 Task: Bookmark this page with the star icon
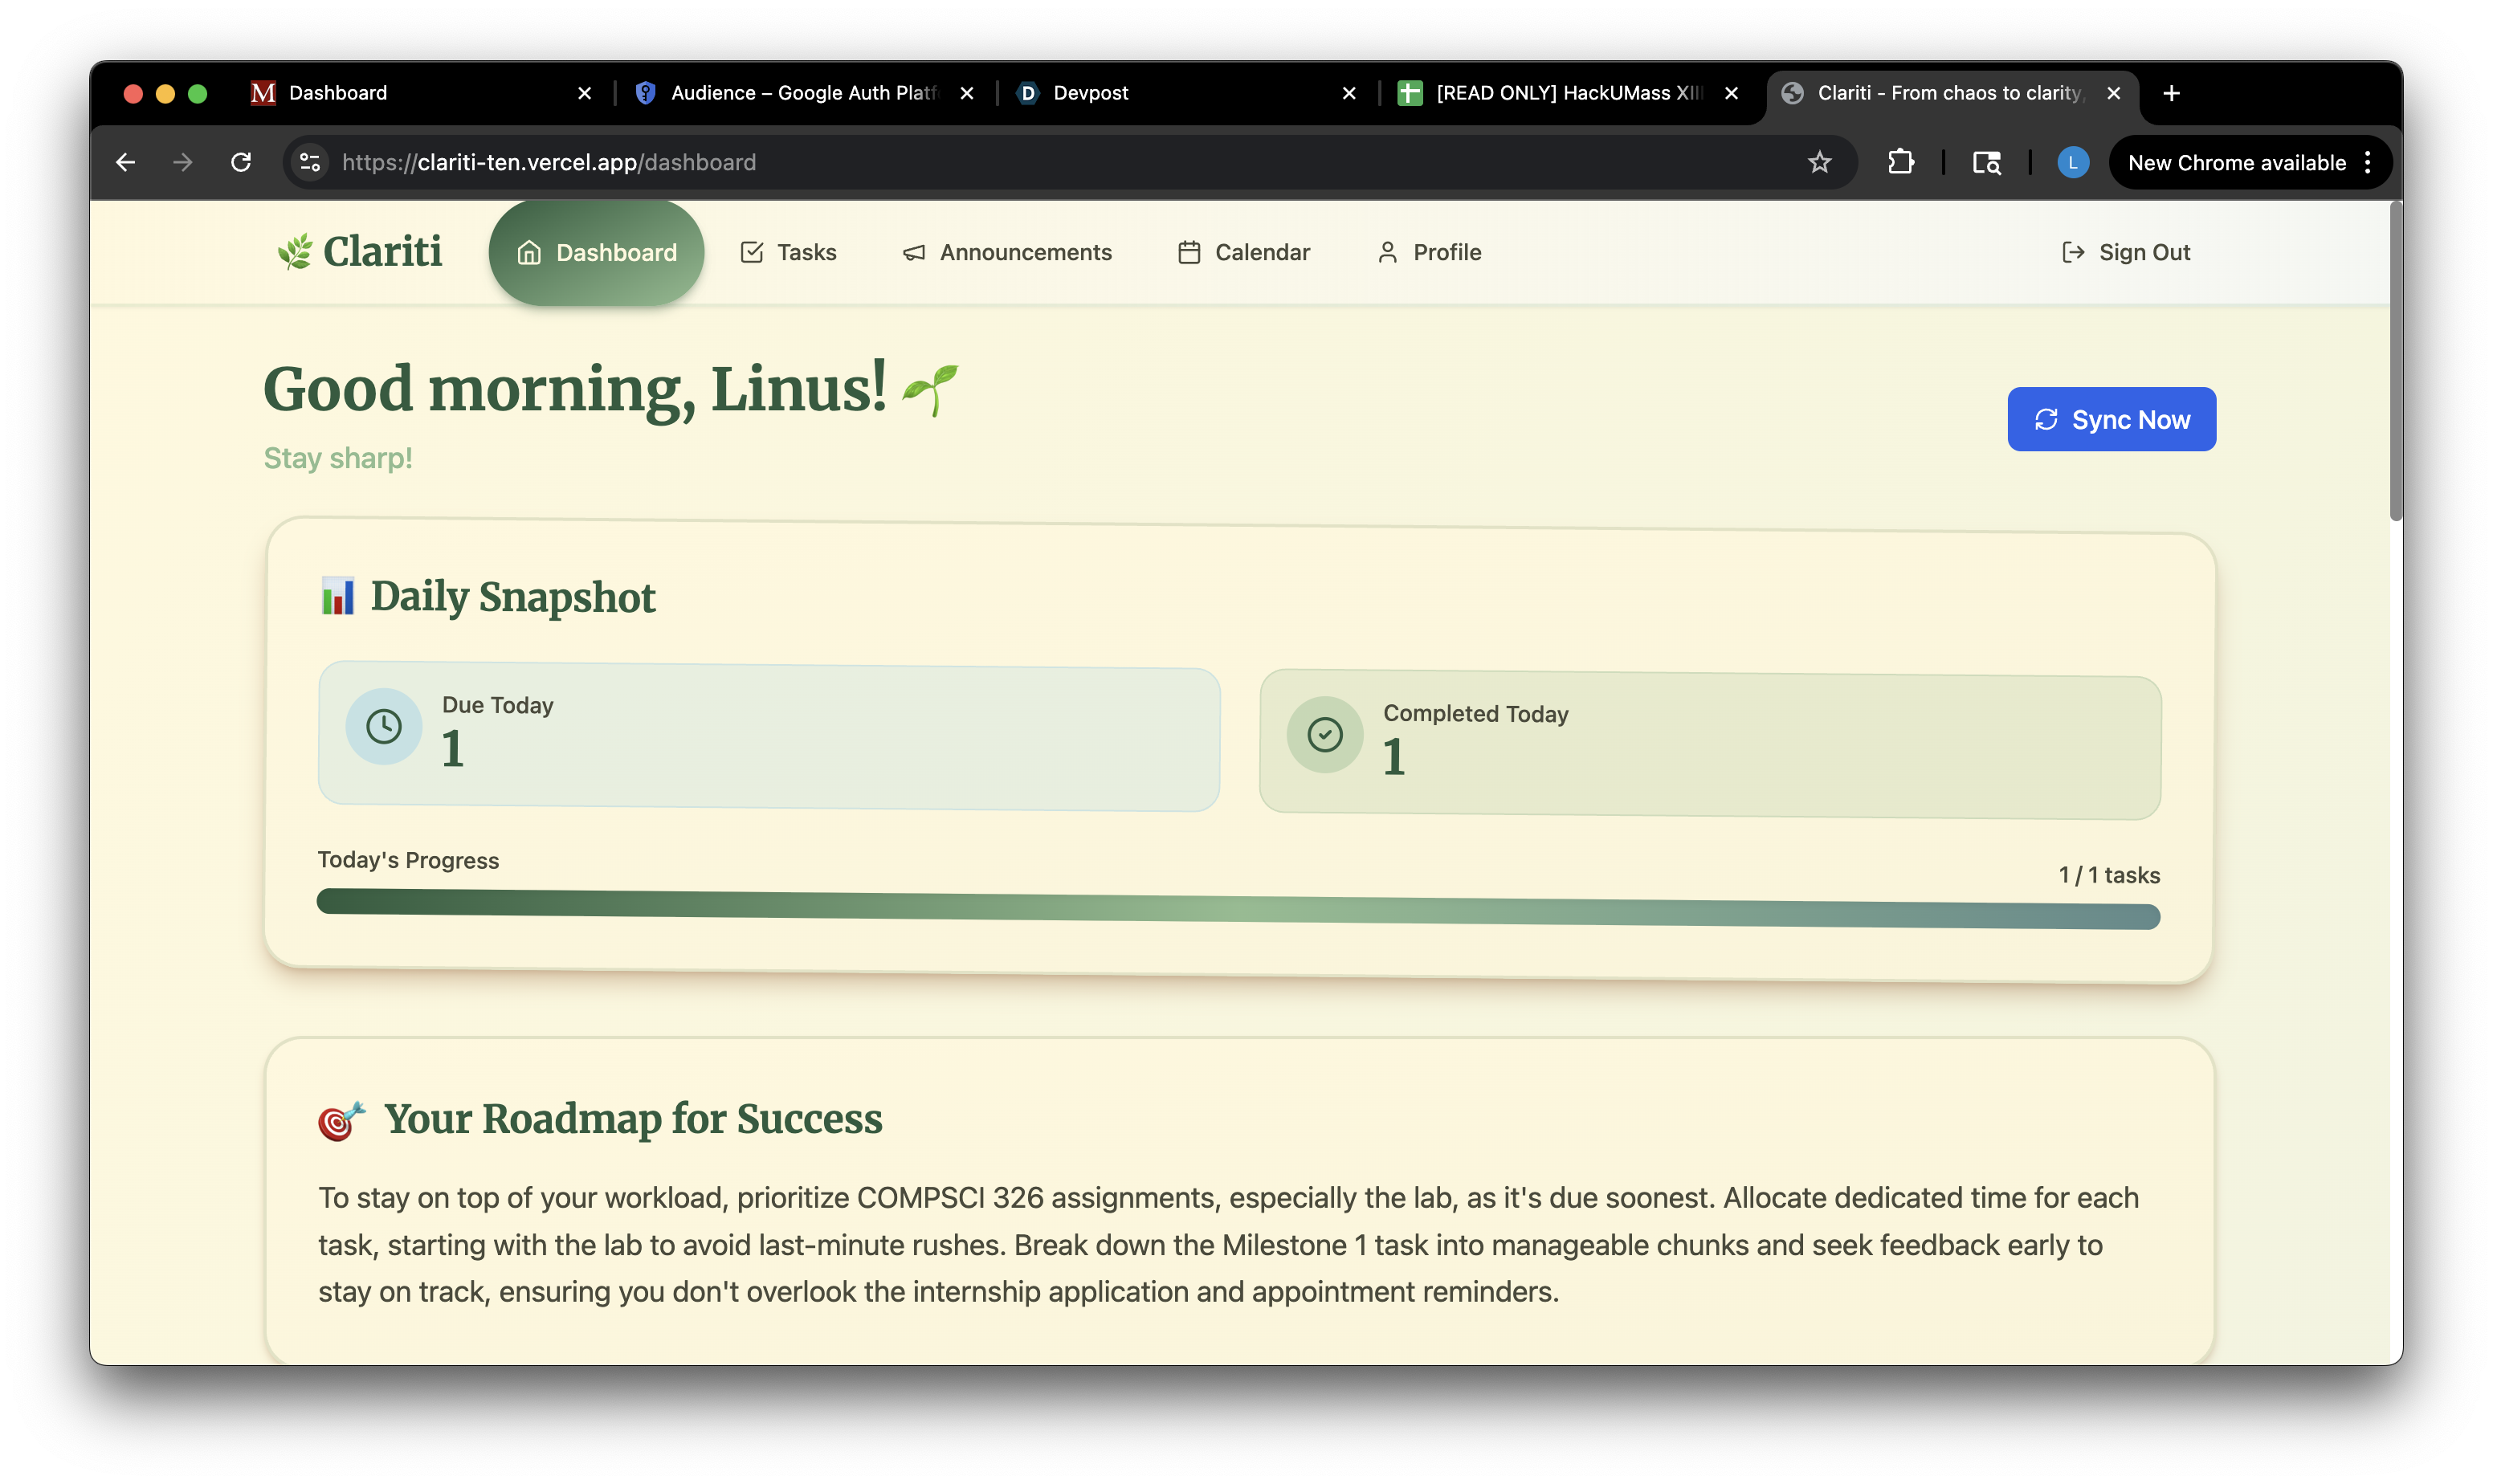tap(1819, 162)
